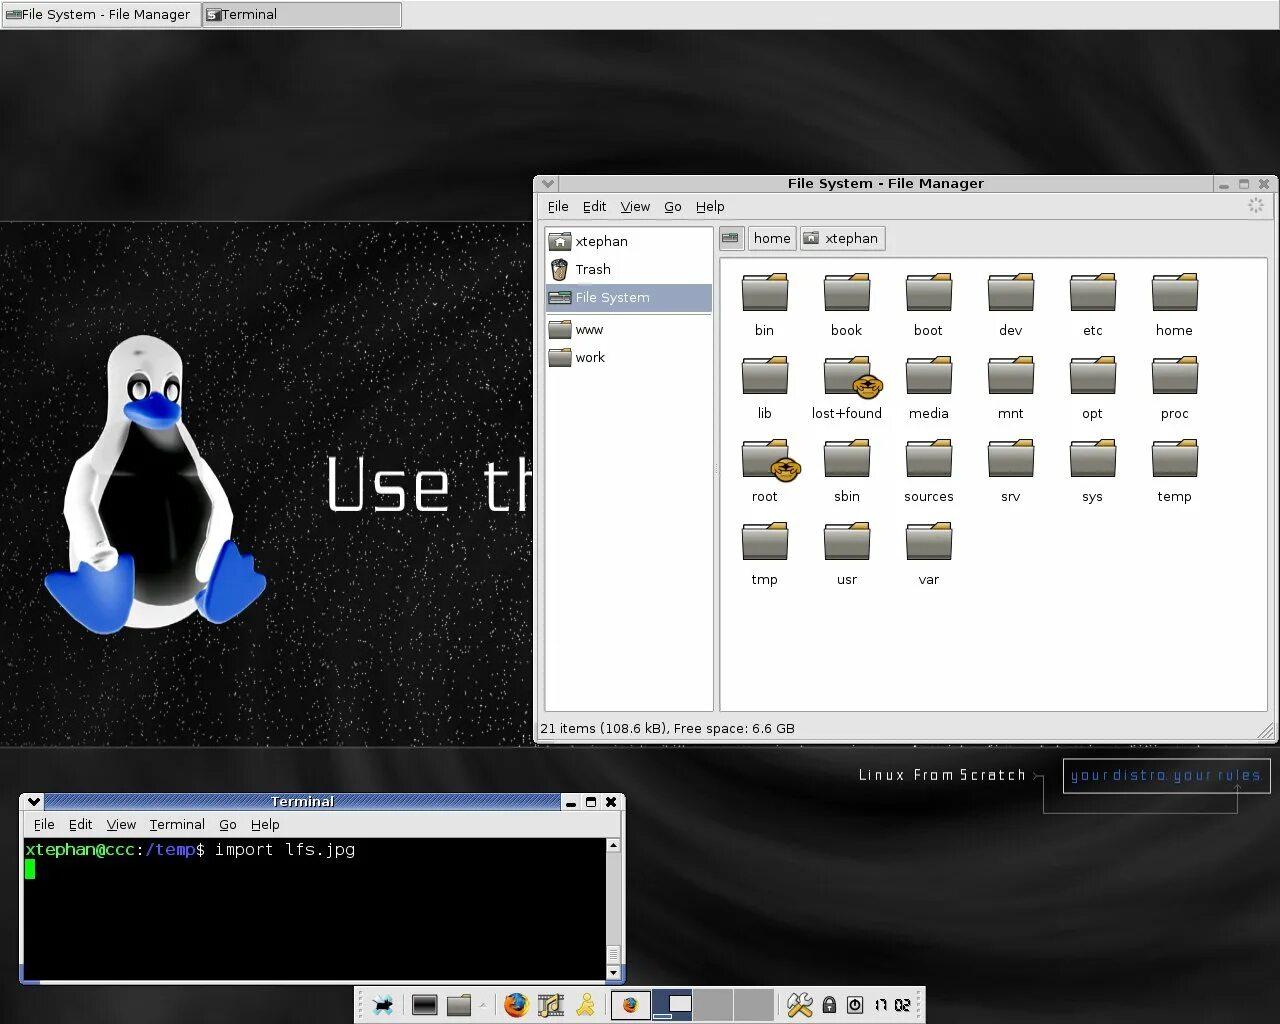Switch to workspace 4 in pager
Screen dimensions: 1280x1024
coord(754,1005)
